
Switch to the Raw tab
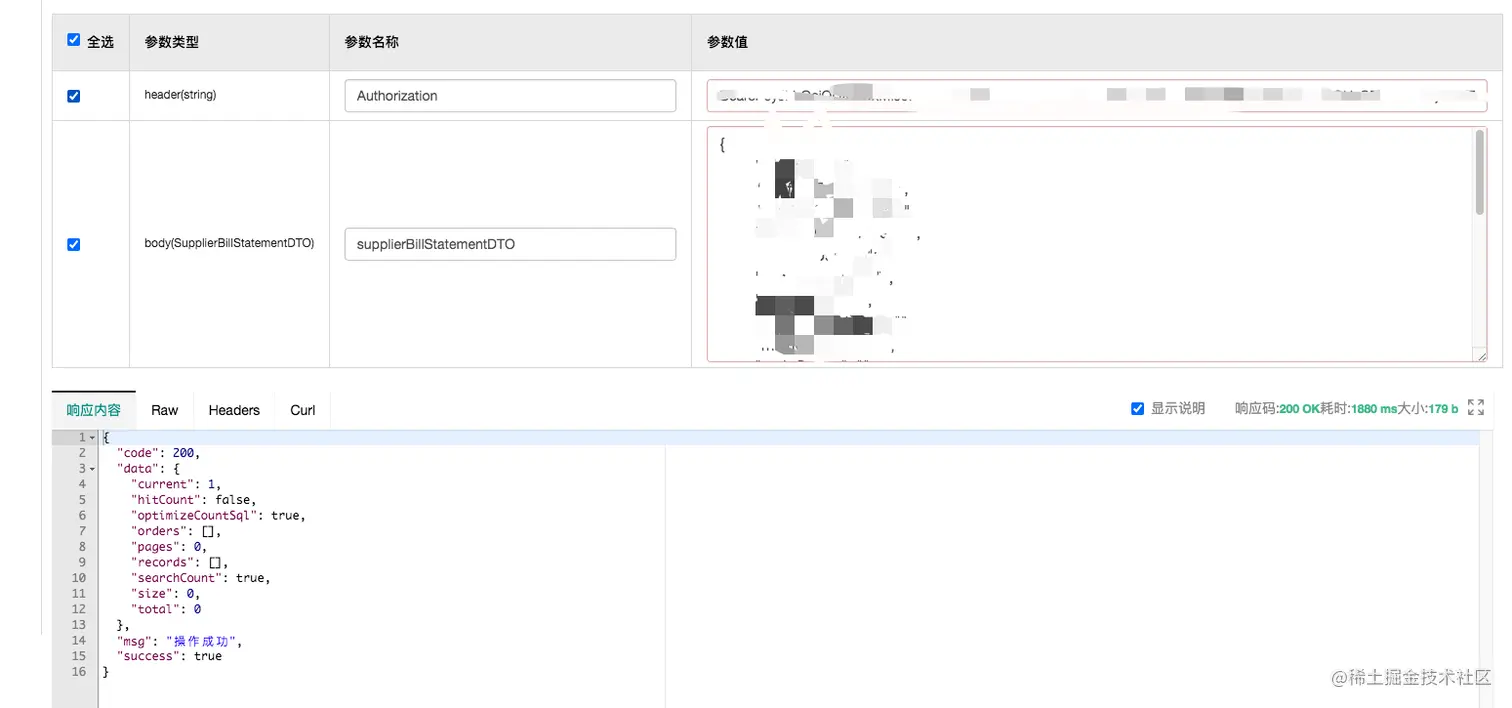pos(164,410)
